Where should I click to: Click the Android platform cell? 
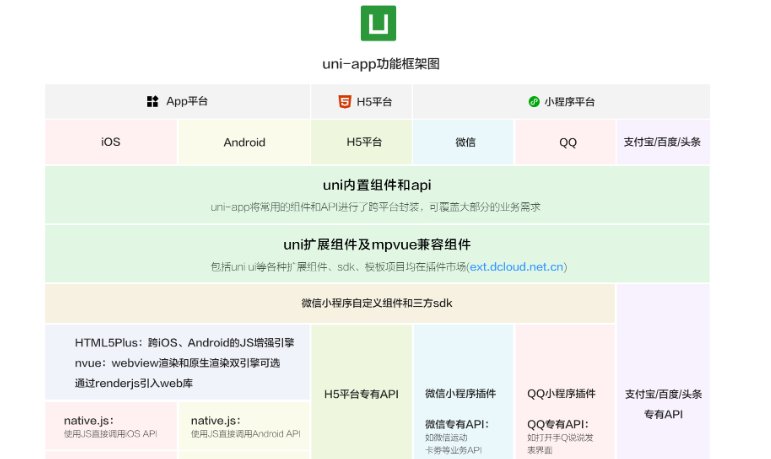244,142
